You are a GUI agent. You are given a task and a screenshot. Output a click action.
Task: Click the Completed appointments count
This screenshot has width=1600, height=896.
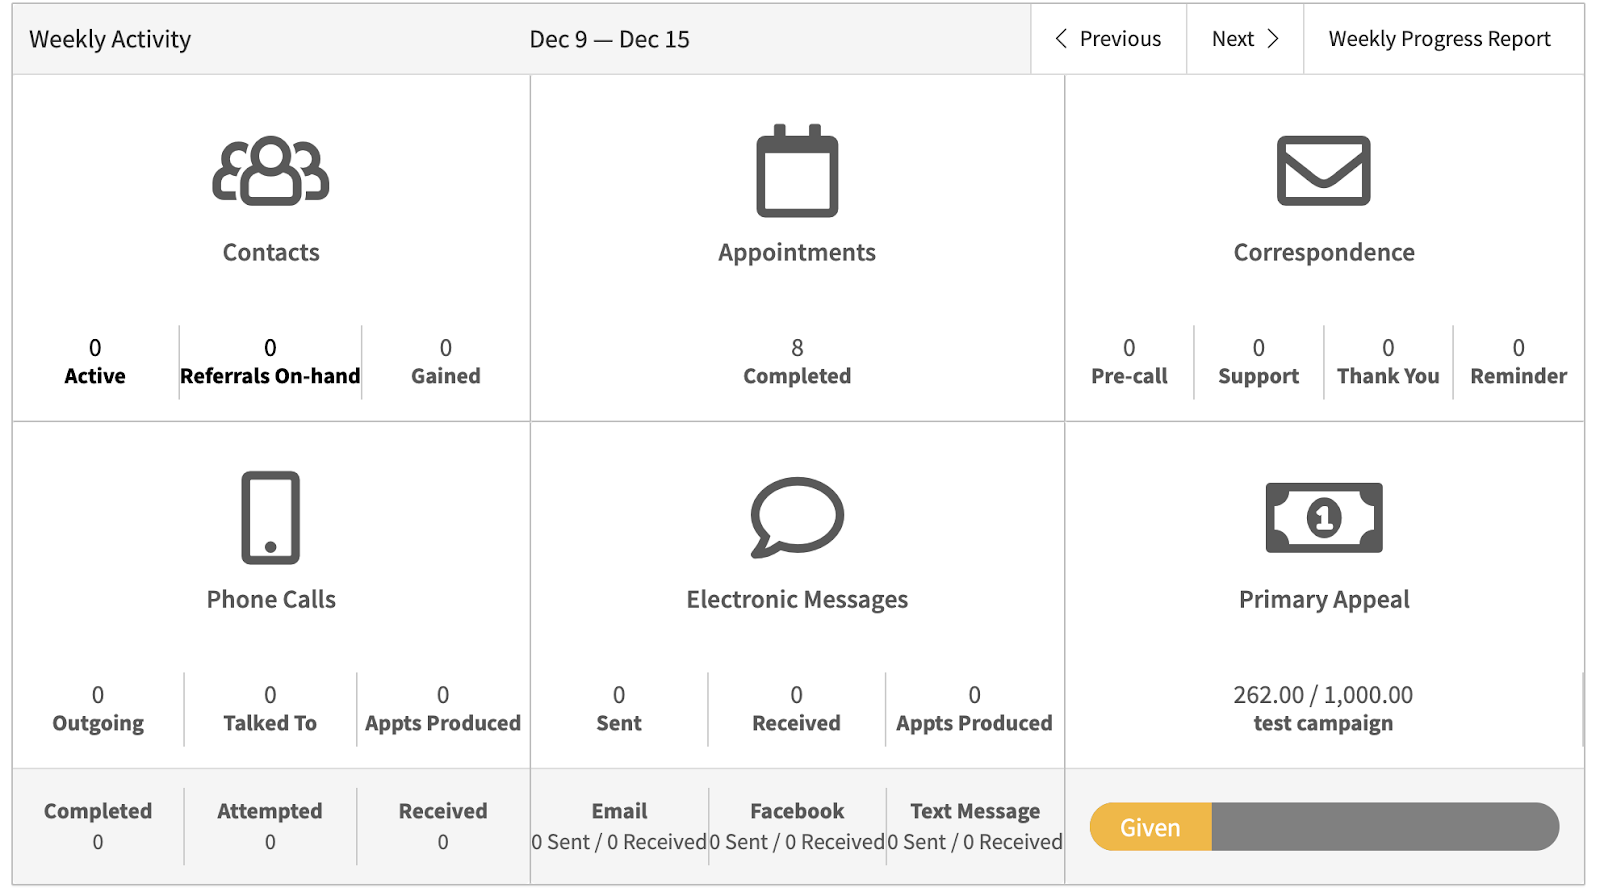pyautogui.click(x=797, y=362)
